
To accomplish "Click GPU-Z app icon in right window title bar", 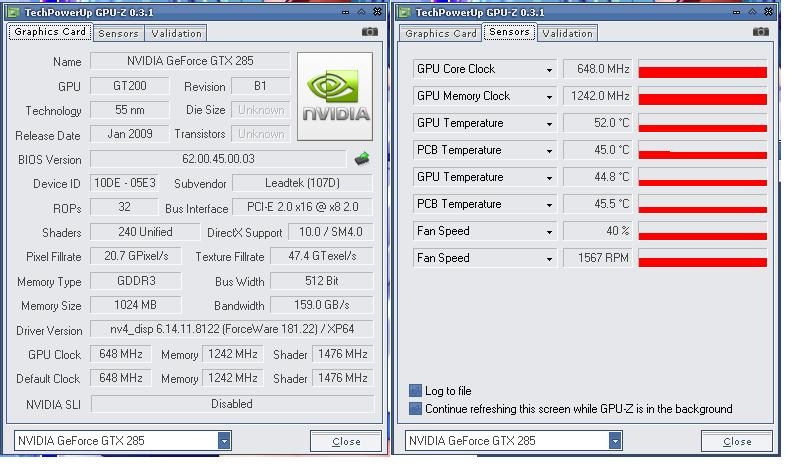I will 404,12.
